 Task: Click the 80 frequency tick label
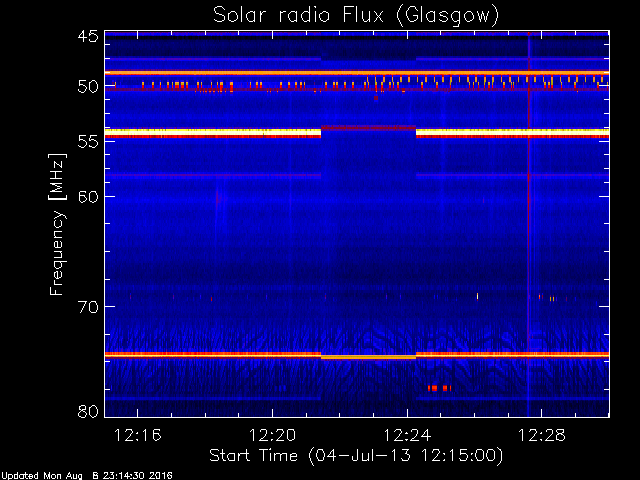pyautogui.click(x=88, y=411)
